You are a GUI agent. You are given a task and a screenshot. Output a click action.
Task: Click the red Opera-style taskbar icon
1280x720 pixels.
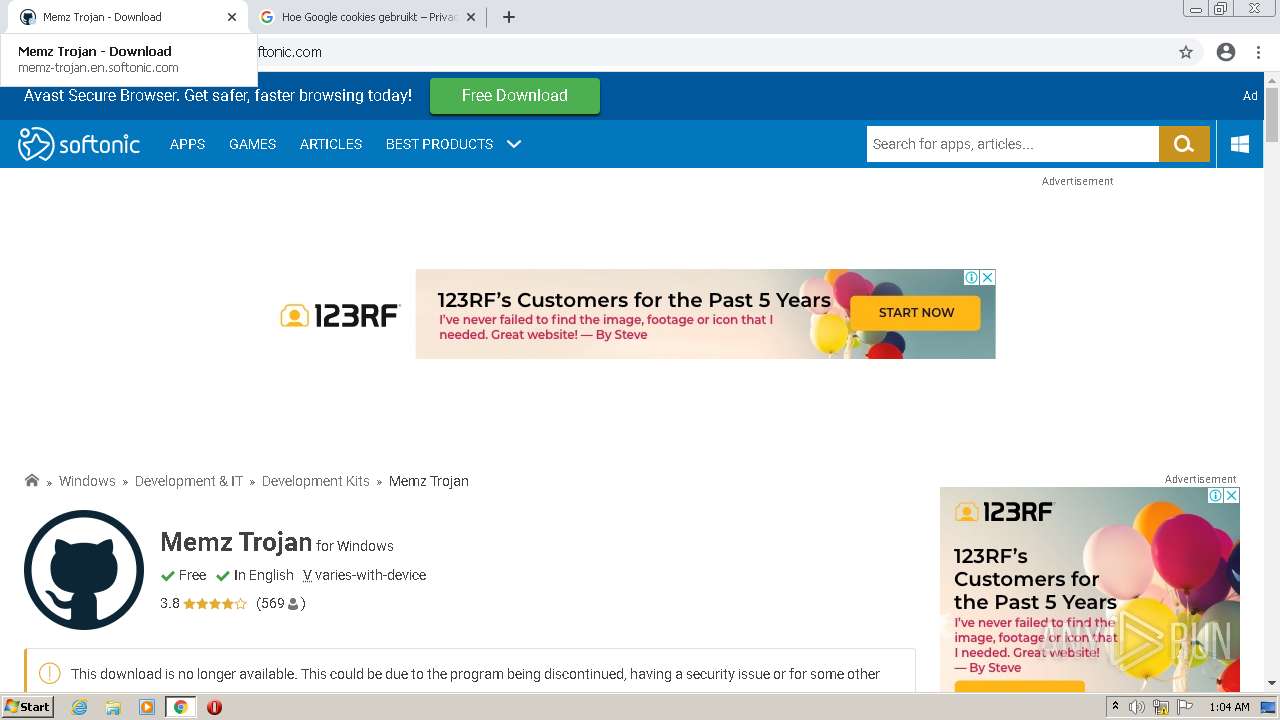point(214,707)
